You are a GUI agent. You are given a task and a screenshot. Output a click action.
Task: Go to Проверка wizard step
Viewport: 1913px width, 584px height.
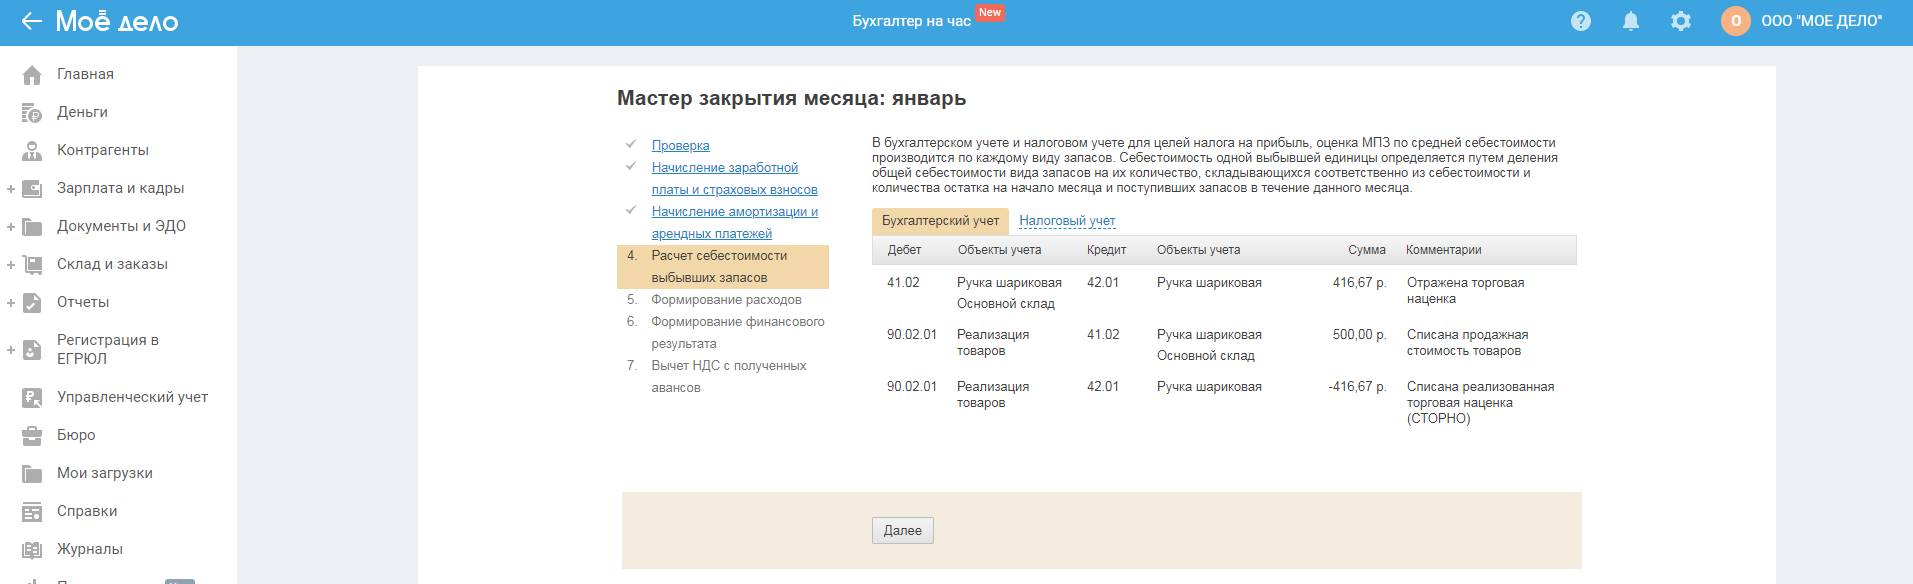(x=681, y=146)
